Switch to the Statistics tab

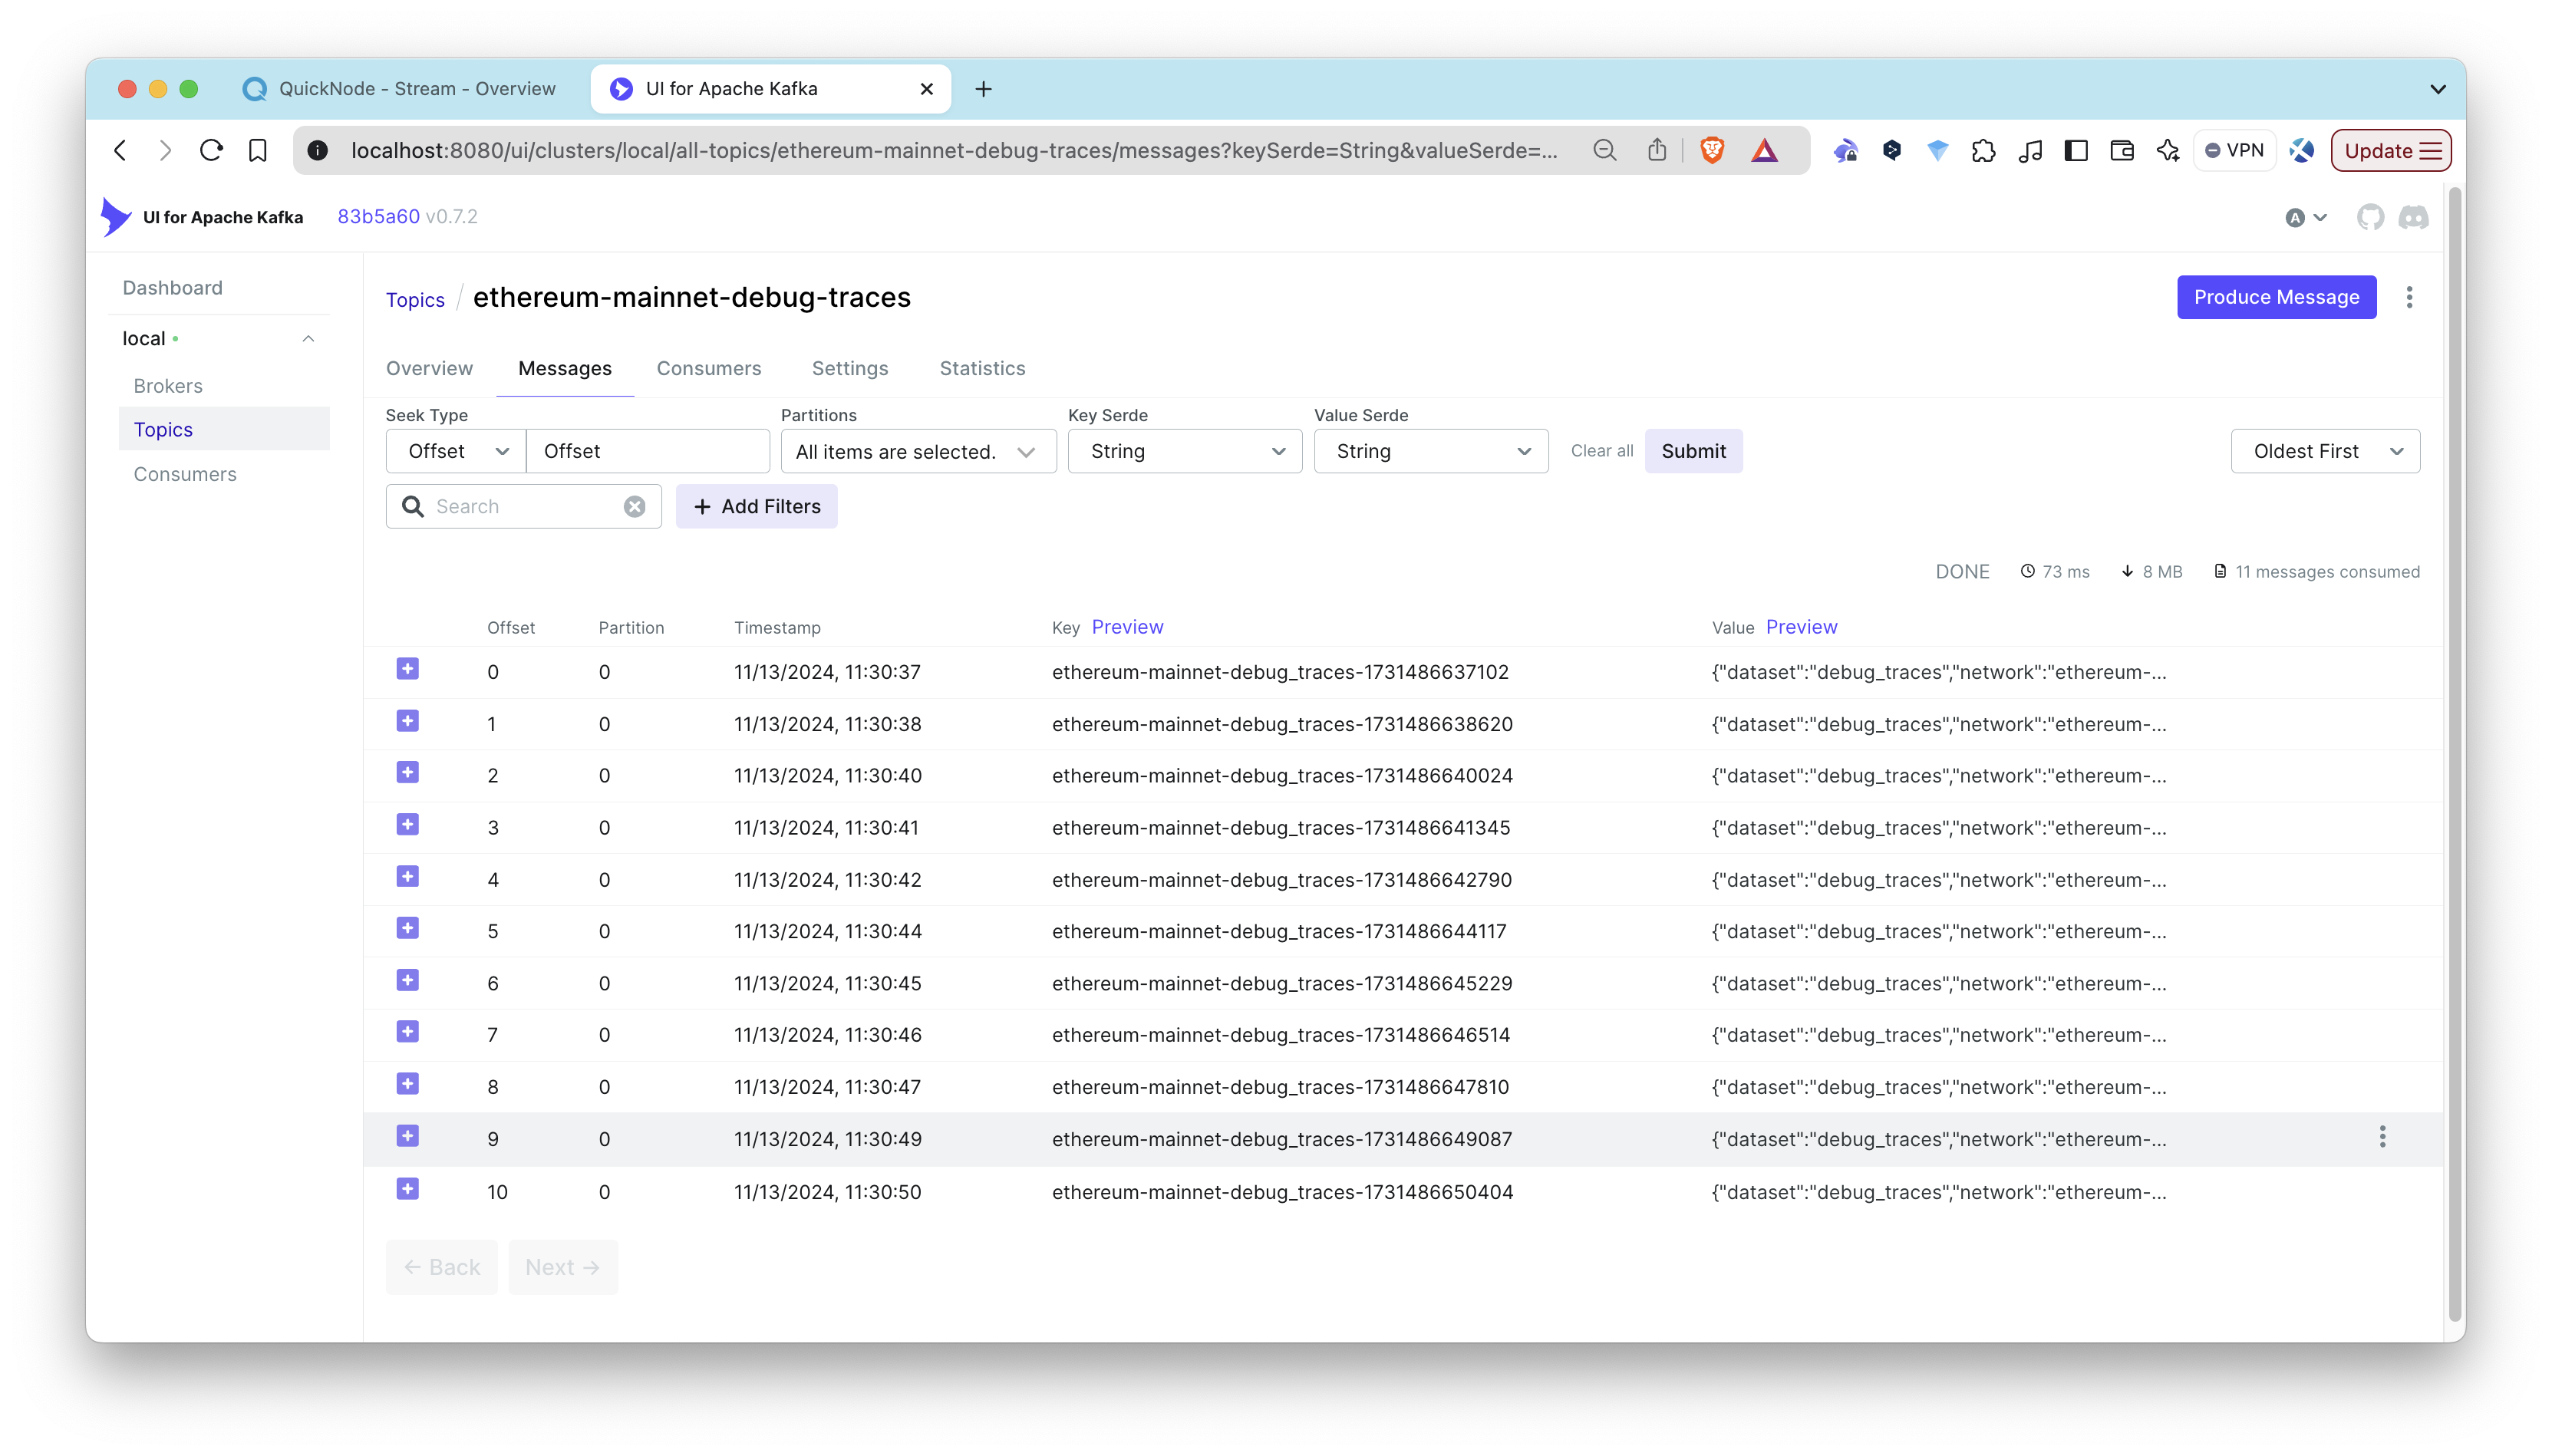point(982,369)
